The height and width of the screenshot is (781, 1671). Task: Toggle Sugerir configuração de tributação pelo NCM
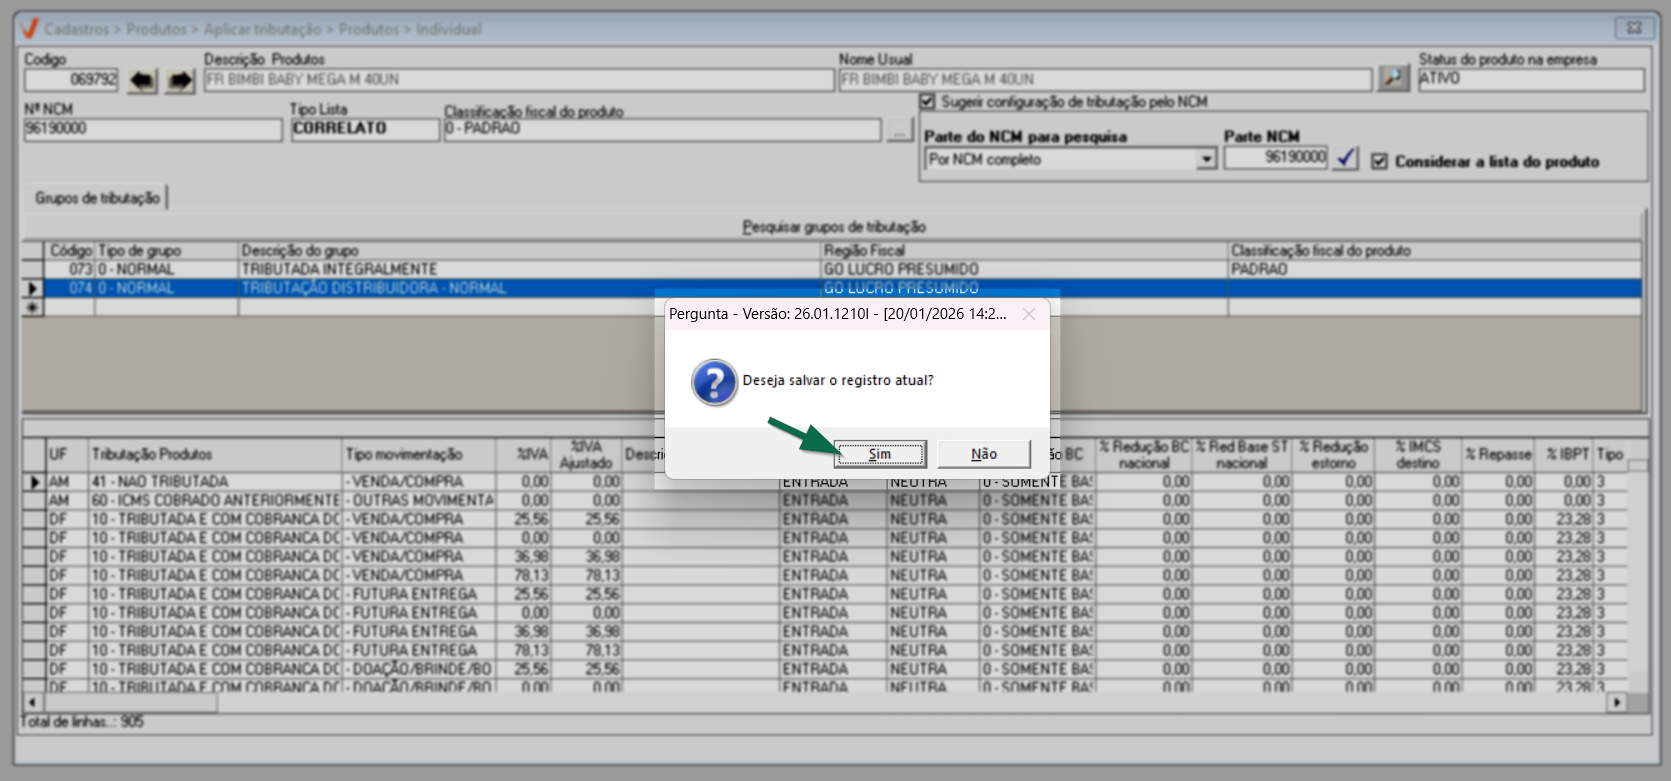927,102
